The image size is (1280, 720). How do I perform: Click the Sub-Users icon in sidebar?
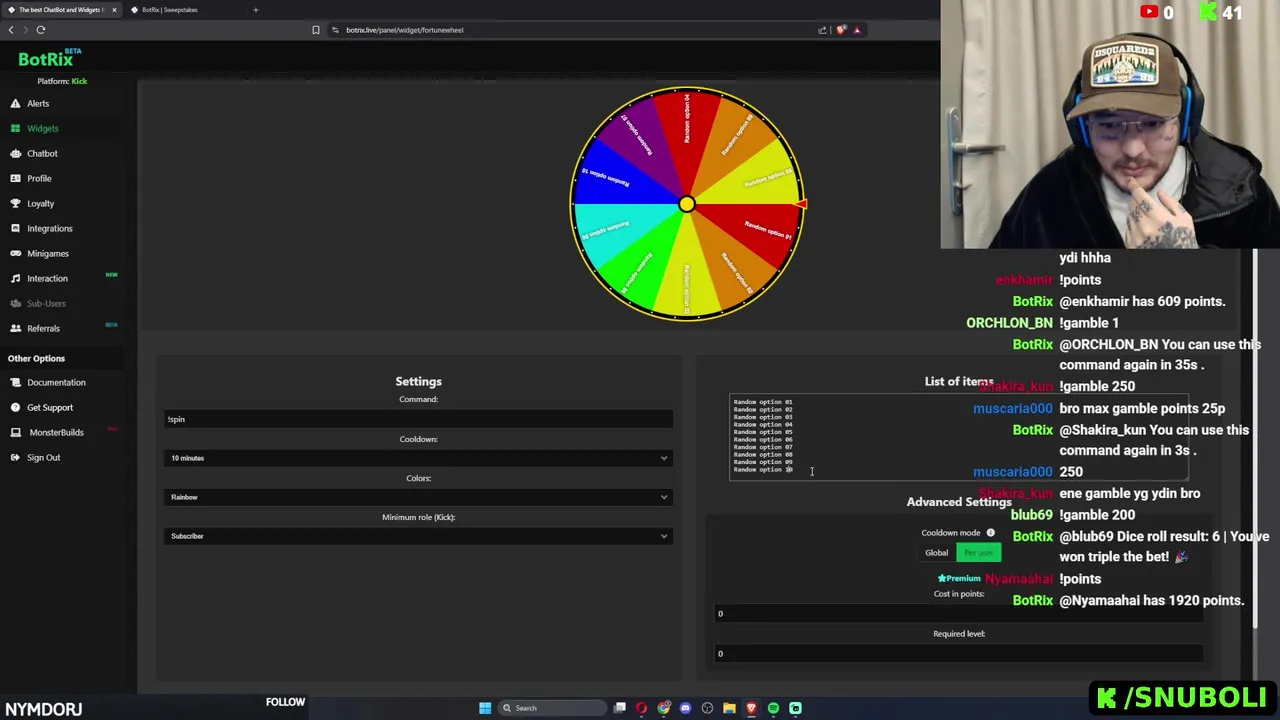(x=16, y=304)
